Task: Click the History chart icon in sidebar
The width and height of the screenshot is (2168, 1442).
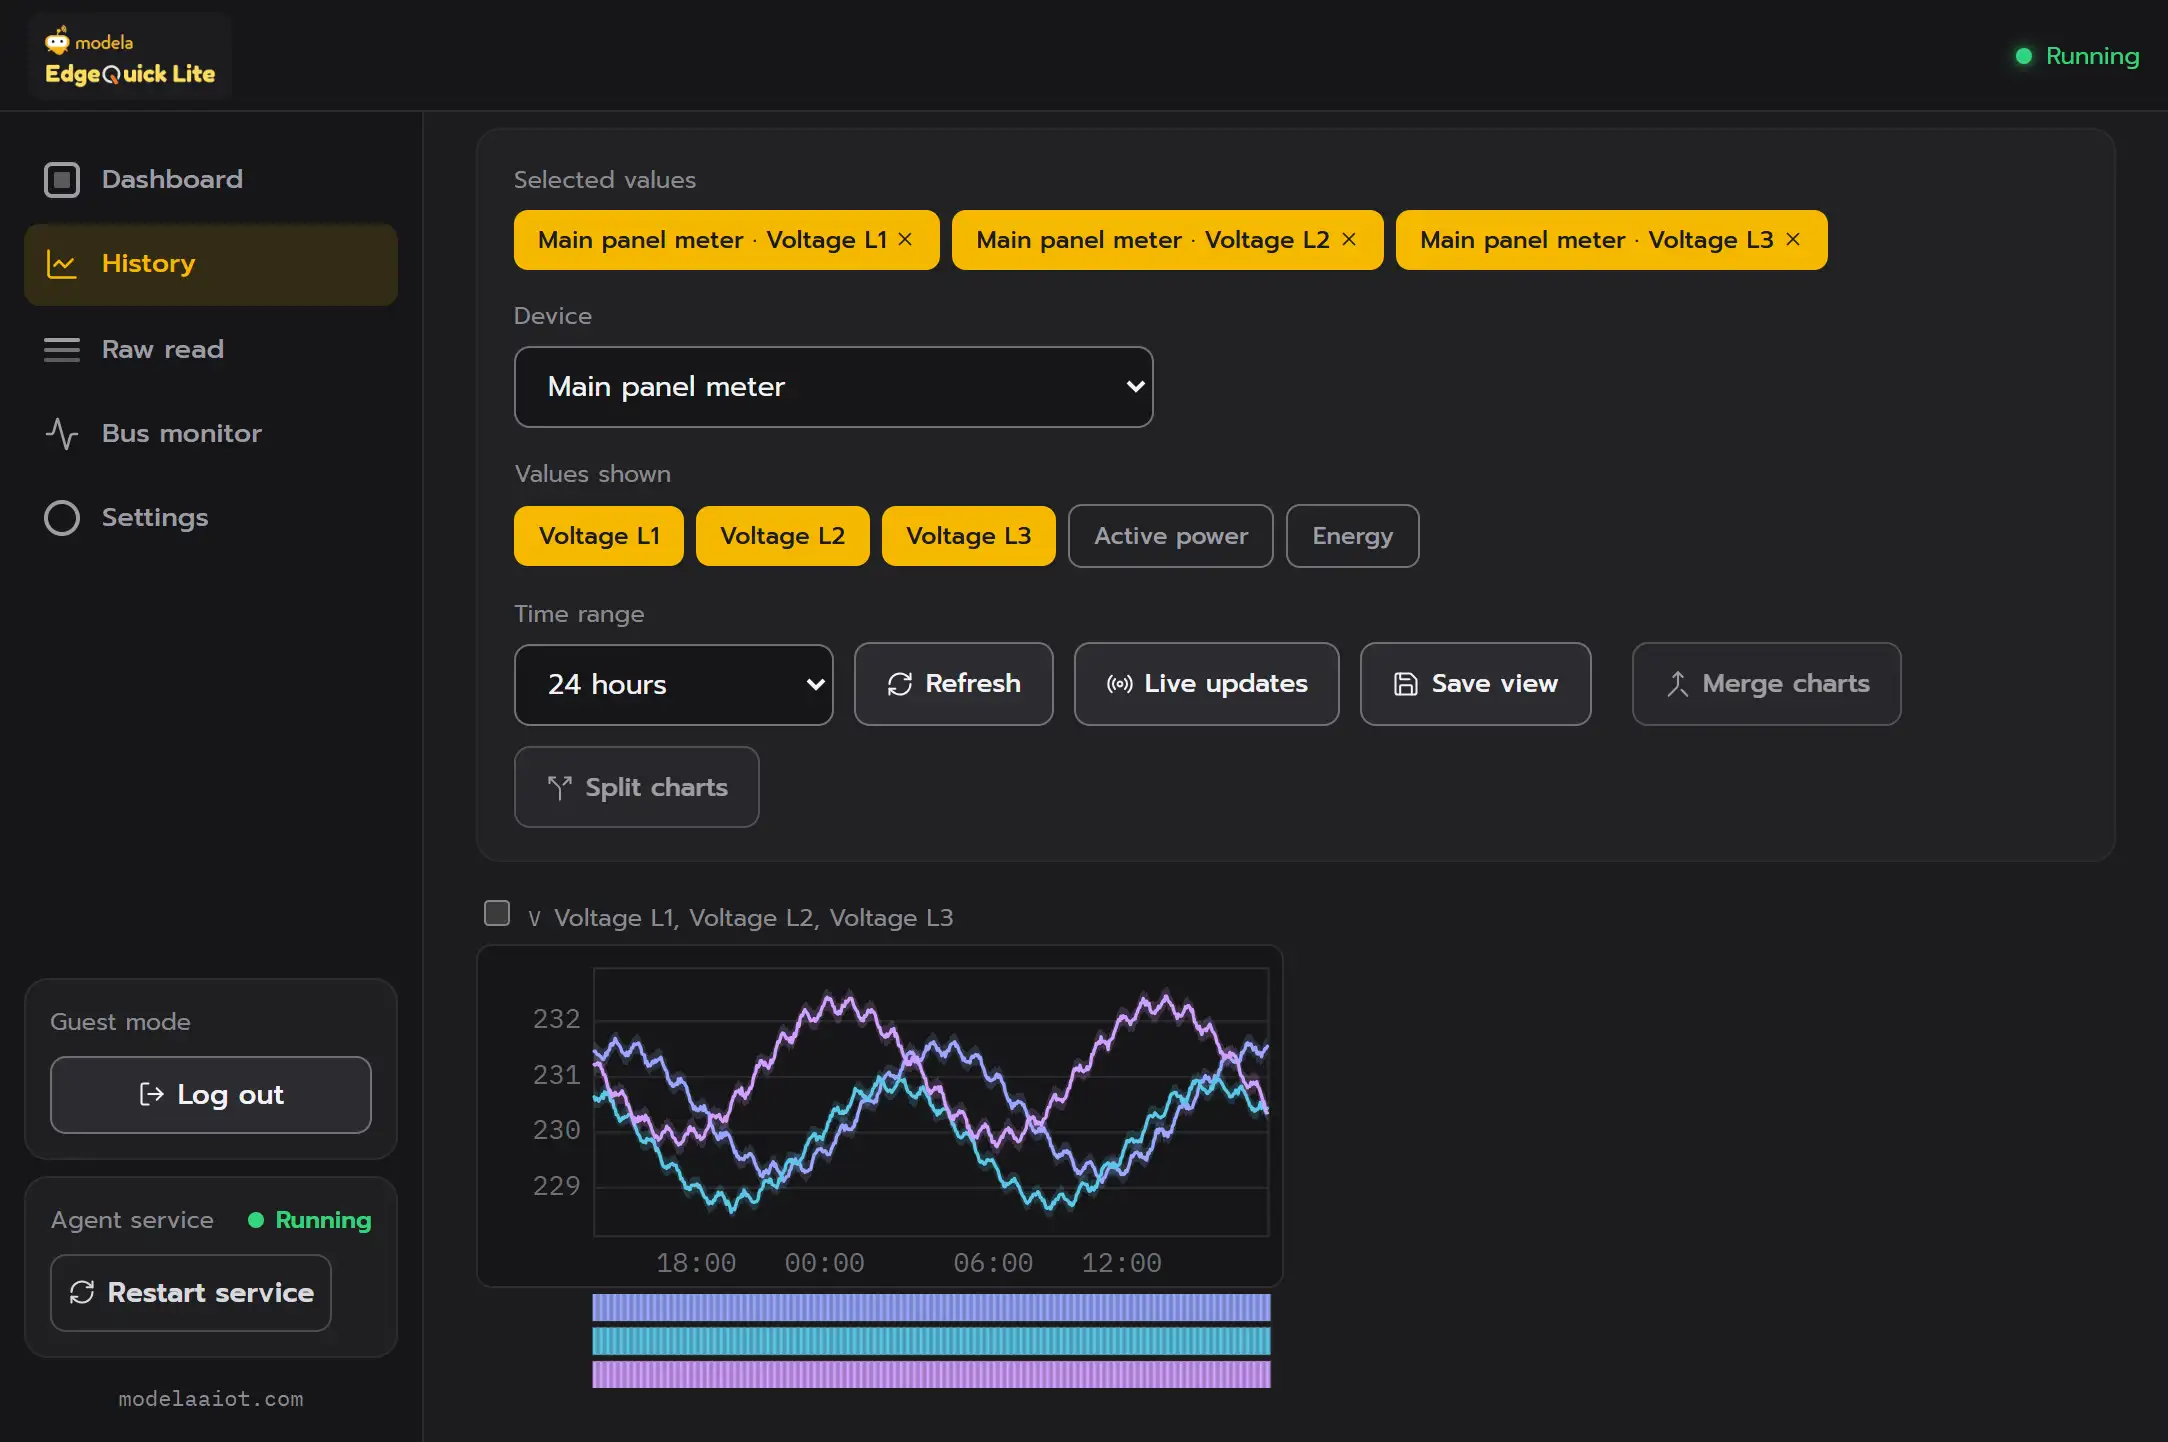Action: 62,264
